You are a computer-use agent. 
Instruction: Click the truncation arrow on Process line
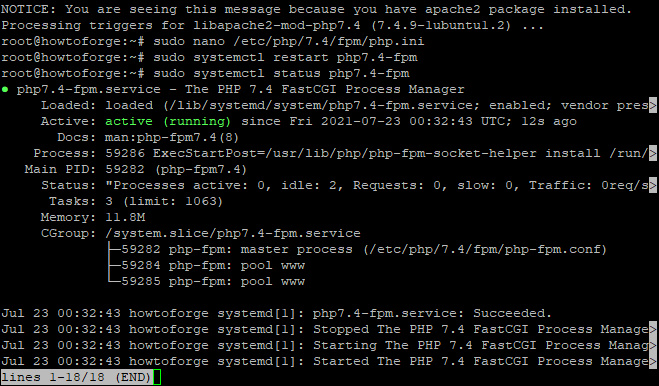tap(653, 153)
